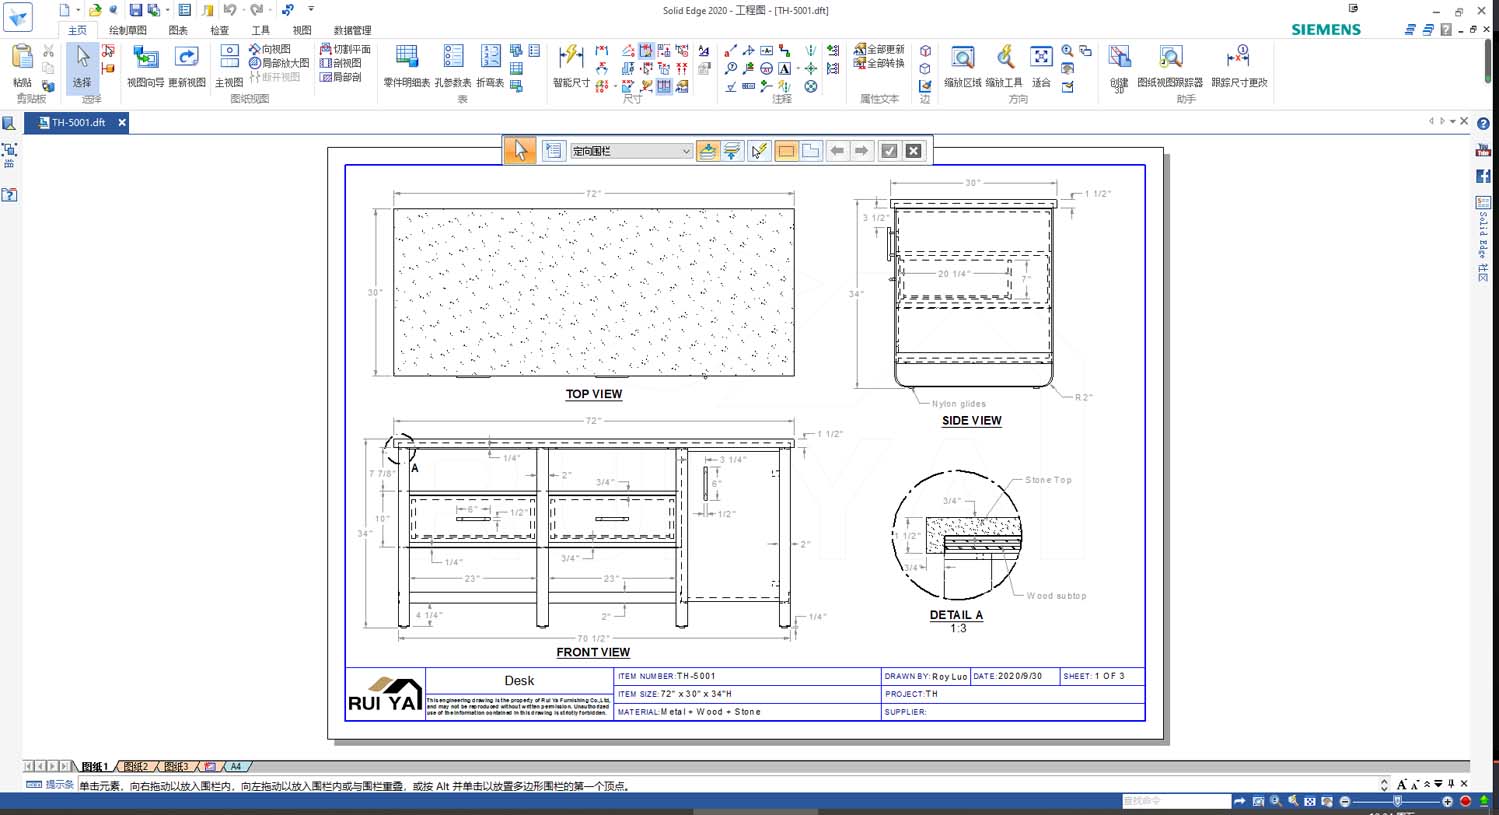Click the Facebook icon in right sidebar
Image resolution: width=1499 pixels, height=815 pixels.
coord(1483,176)
